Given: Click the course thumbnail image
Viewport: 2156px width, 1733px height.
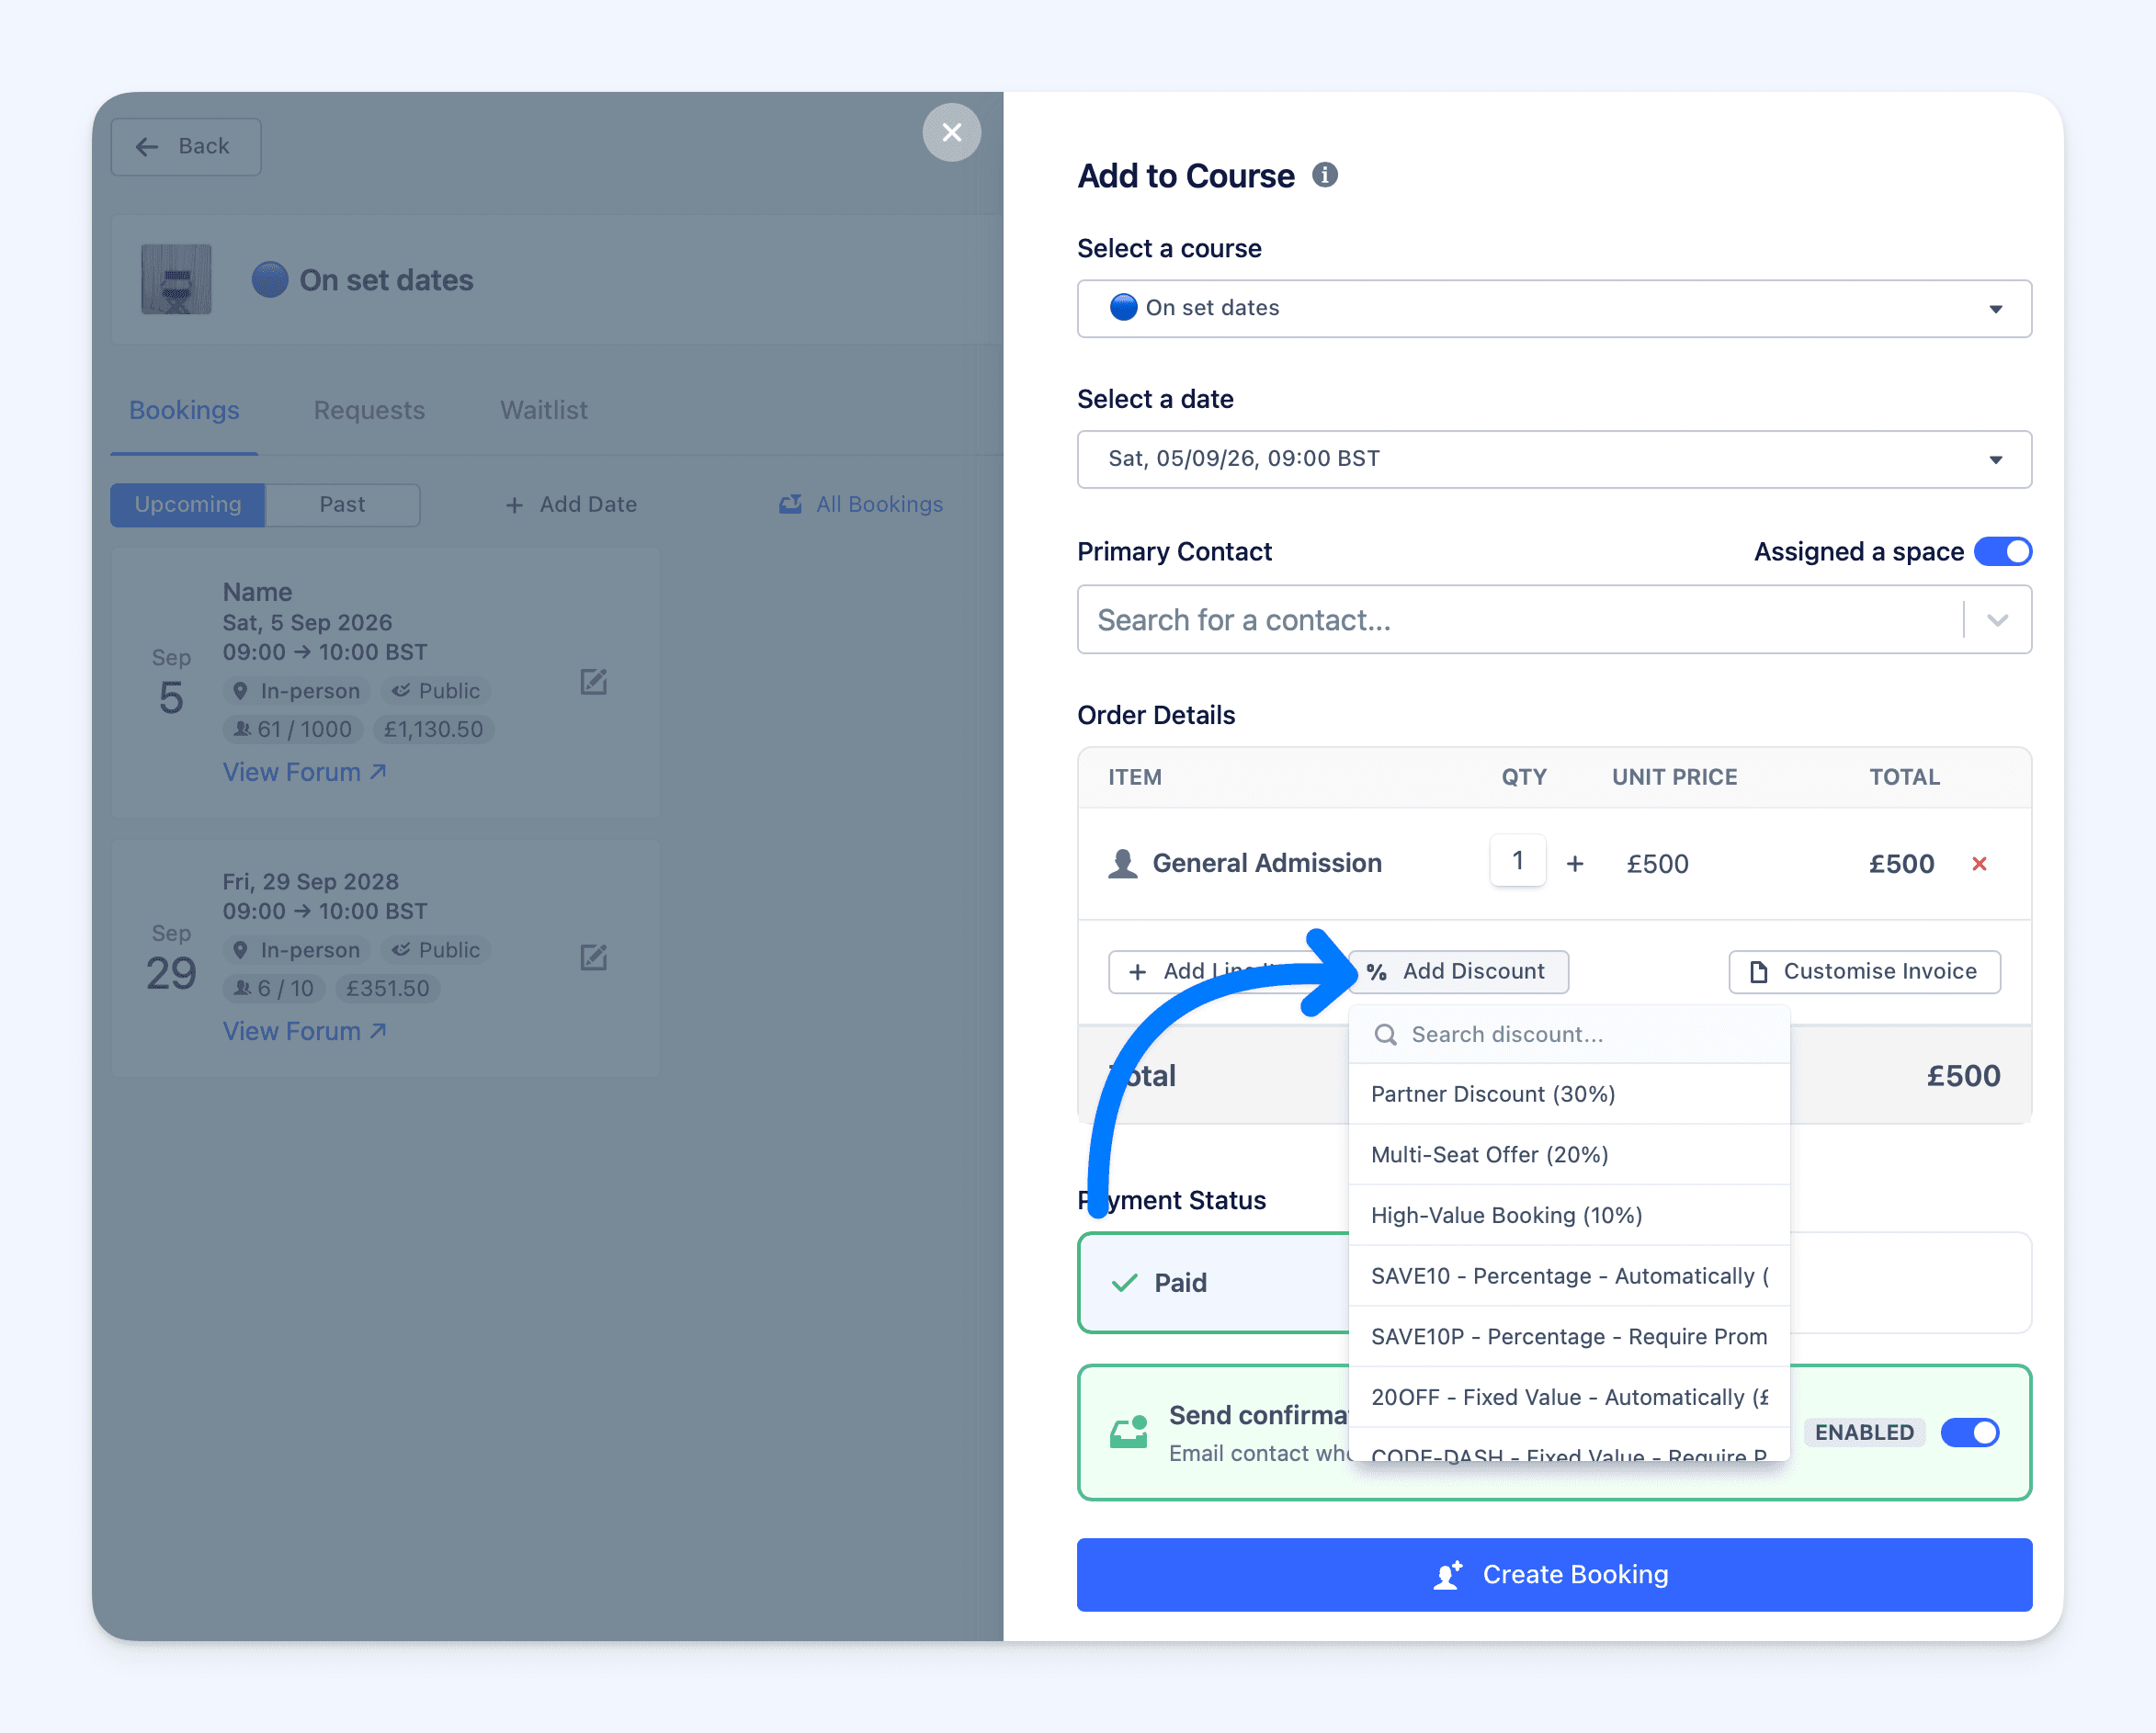Looking at the screenshot, I should (x=176, y=279).
